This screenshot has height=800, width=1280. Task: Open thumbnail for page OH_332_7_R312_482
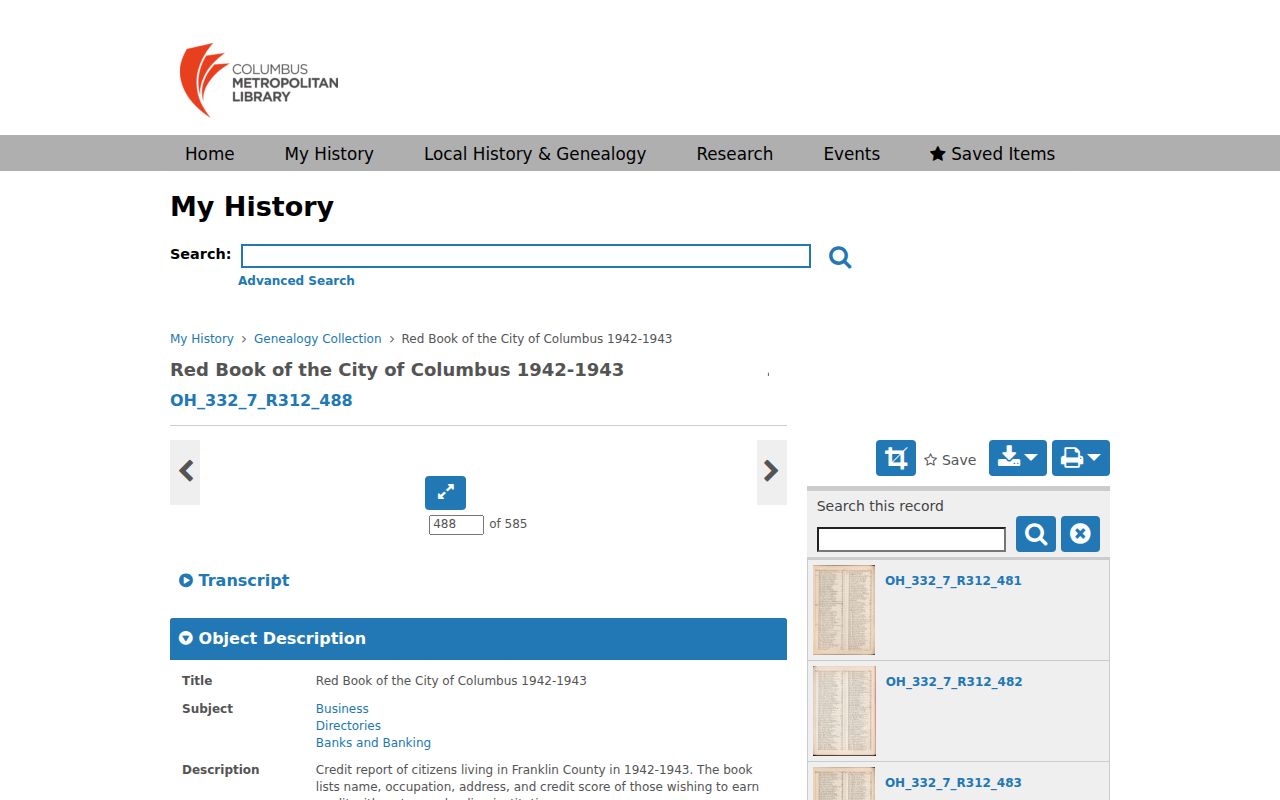(x=844, y=711)
